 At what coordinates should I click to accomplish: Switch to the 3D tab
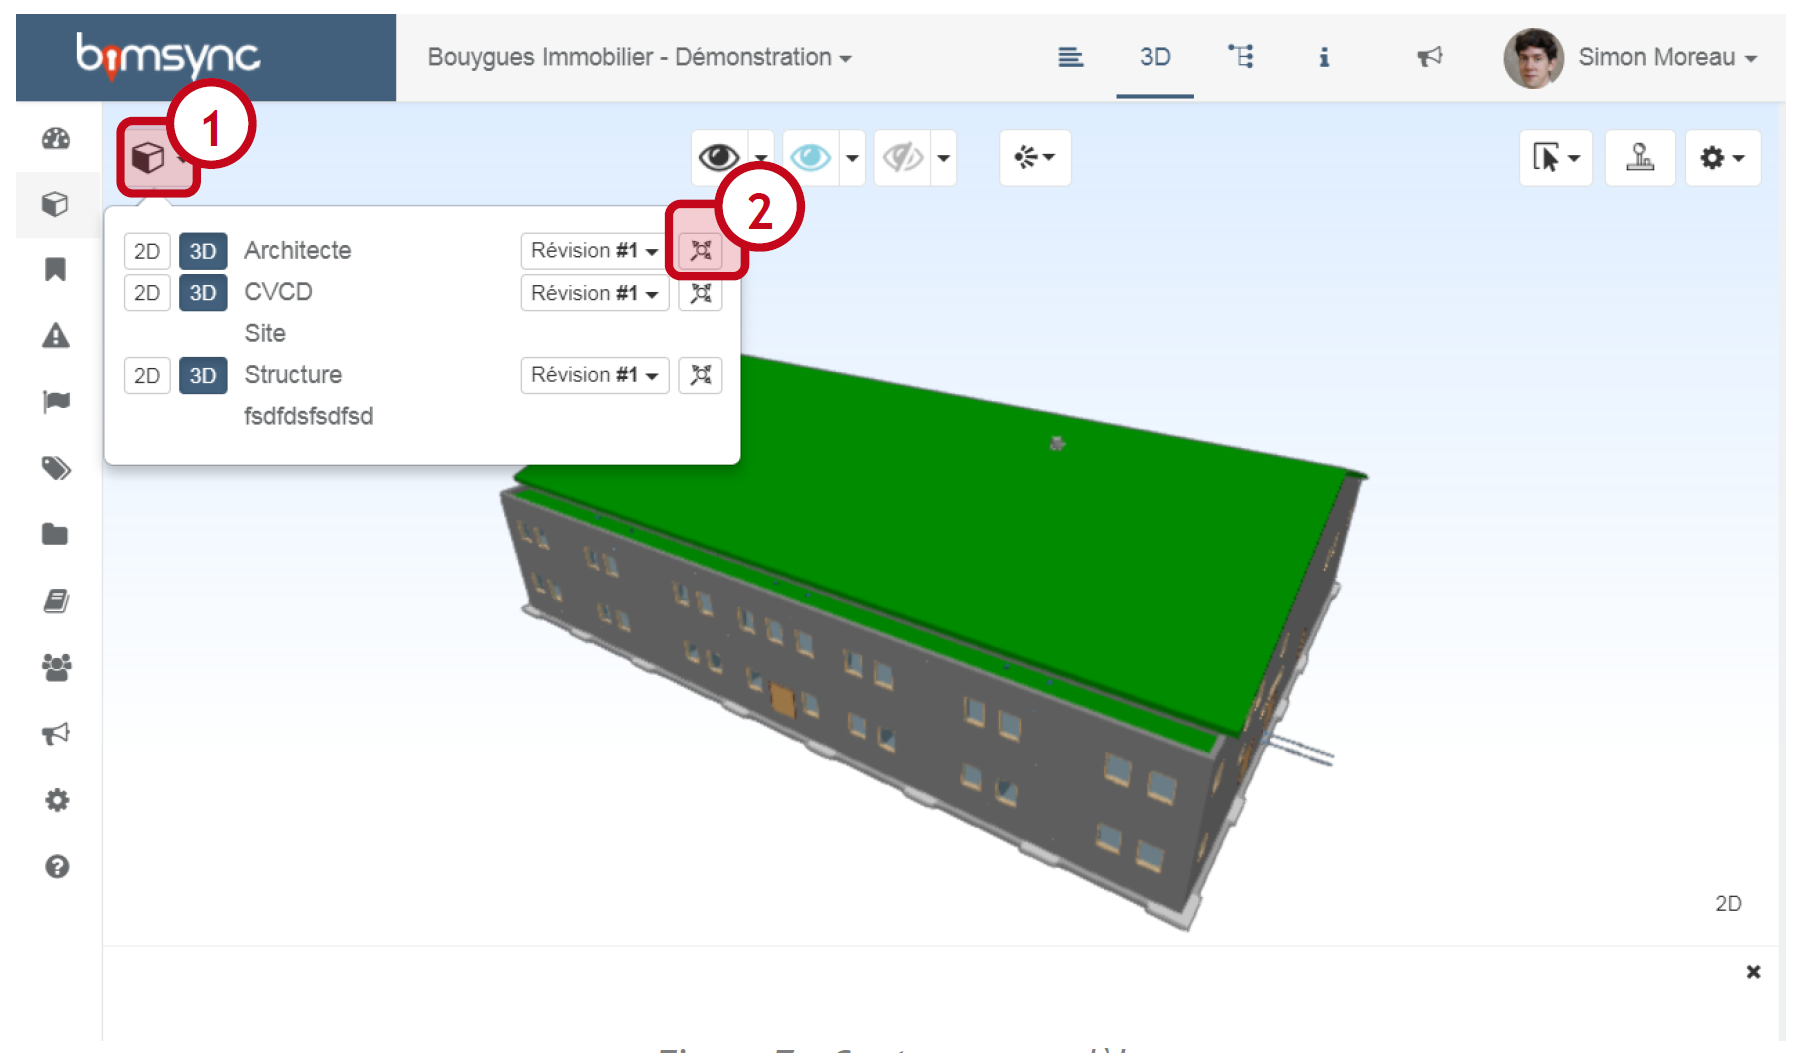(1155, 57)
